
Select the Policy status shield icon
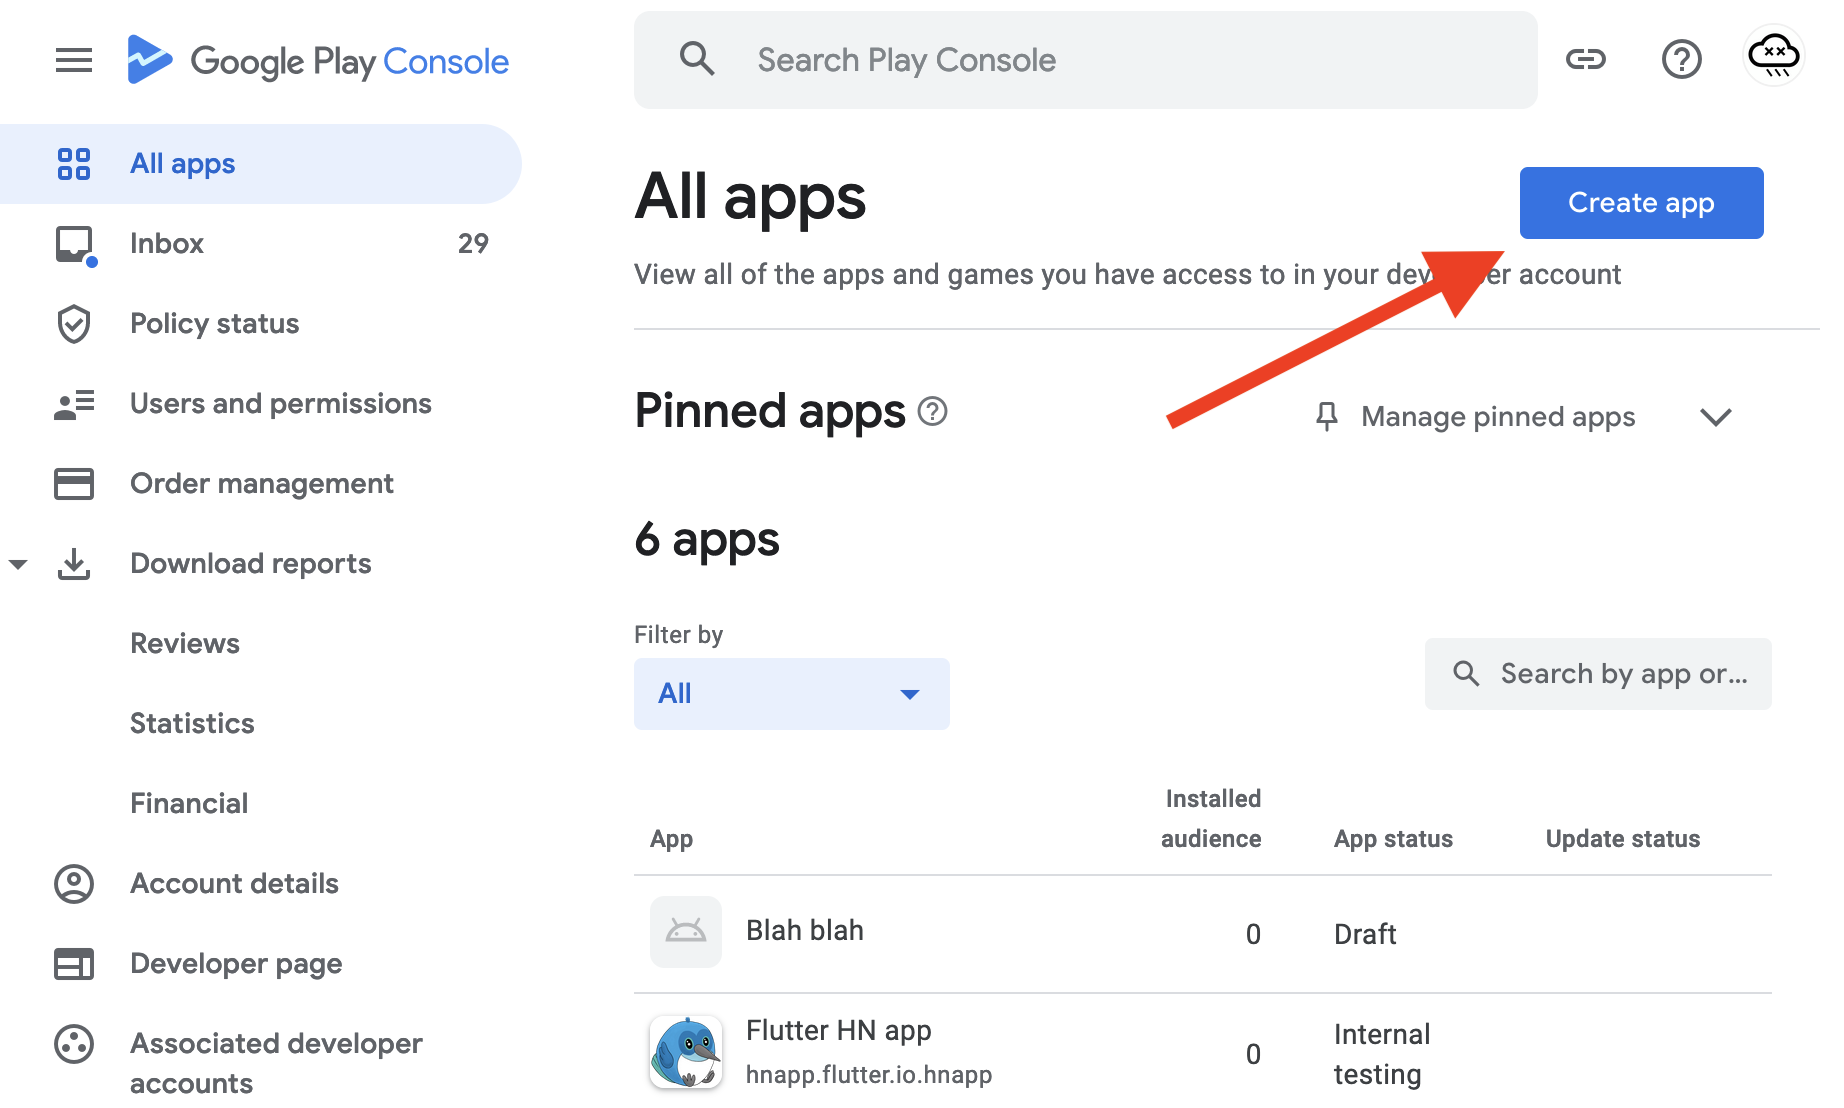click(73, 323)
